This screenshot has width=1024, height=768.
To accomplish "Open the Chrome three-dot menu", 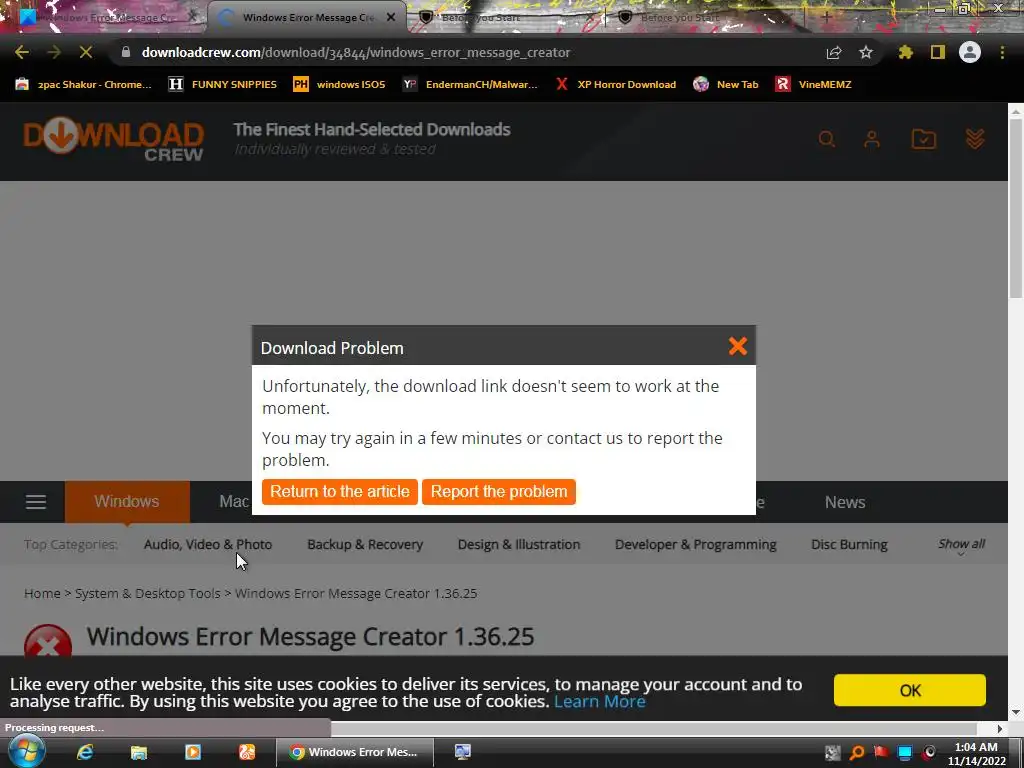I will point(1002,52).
